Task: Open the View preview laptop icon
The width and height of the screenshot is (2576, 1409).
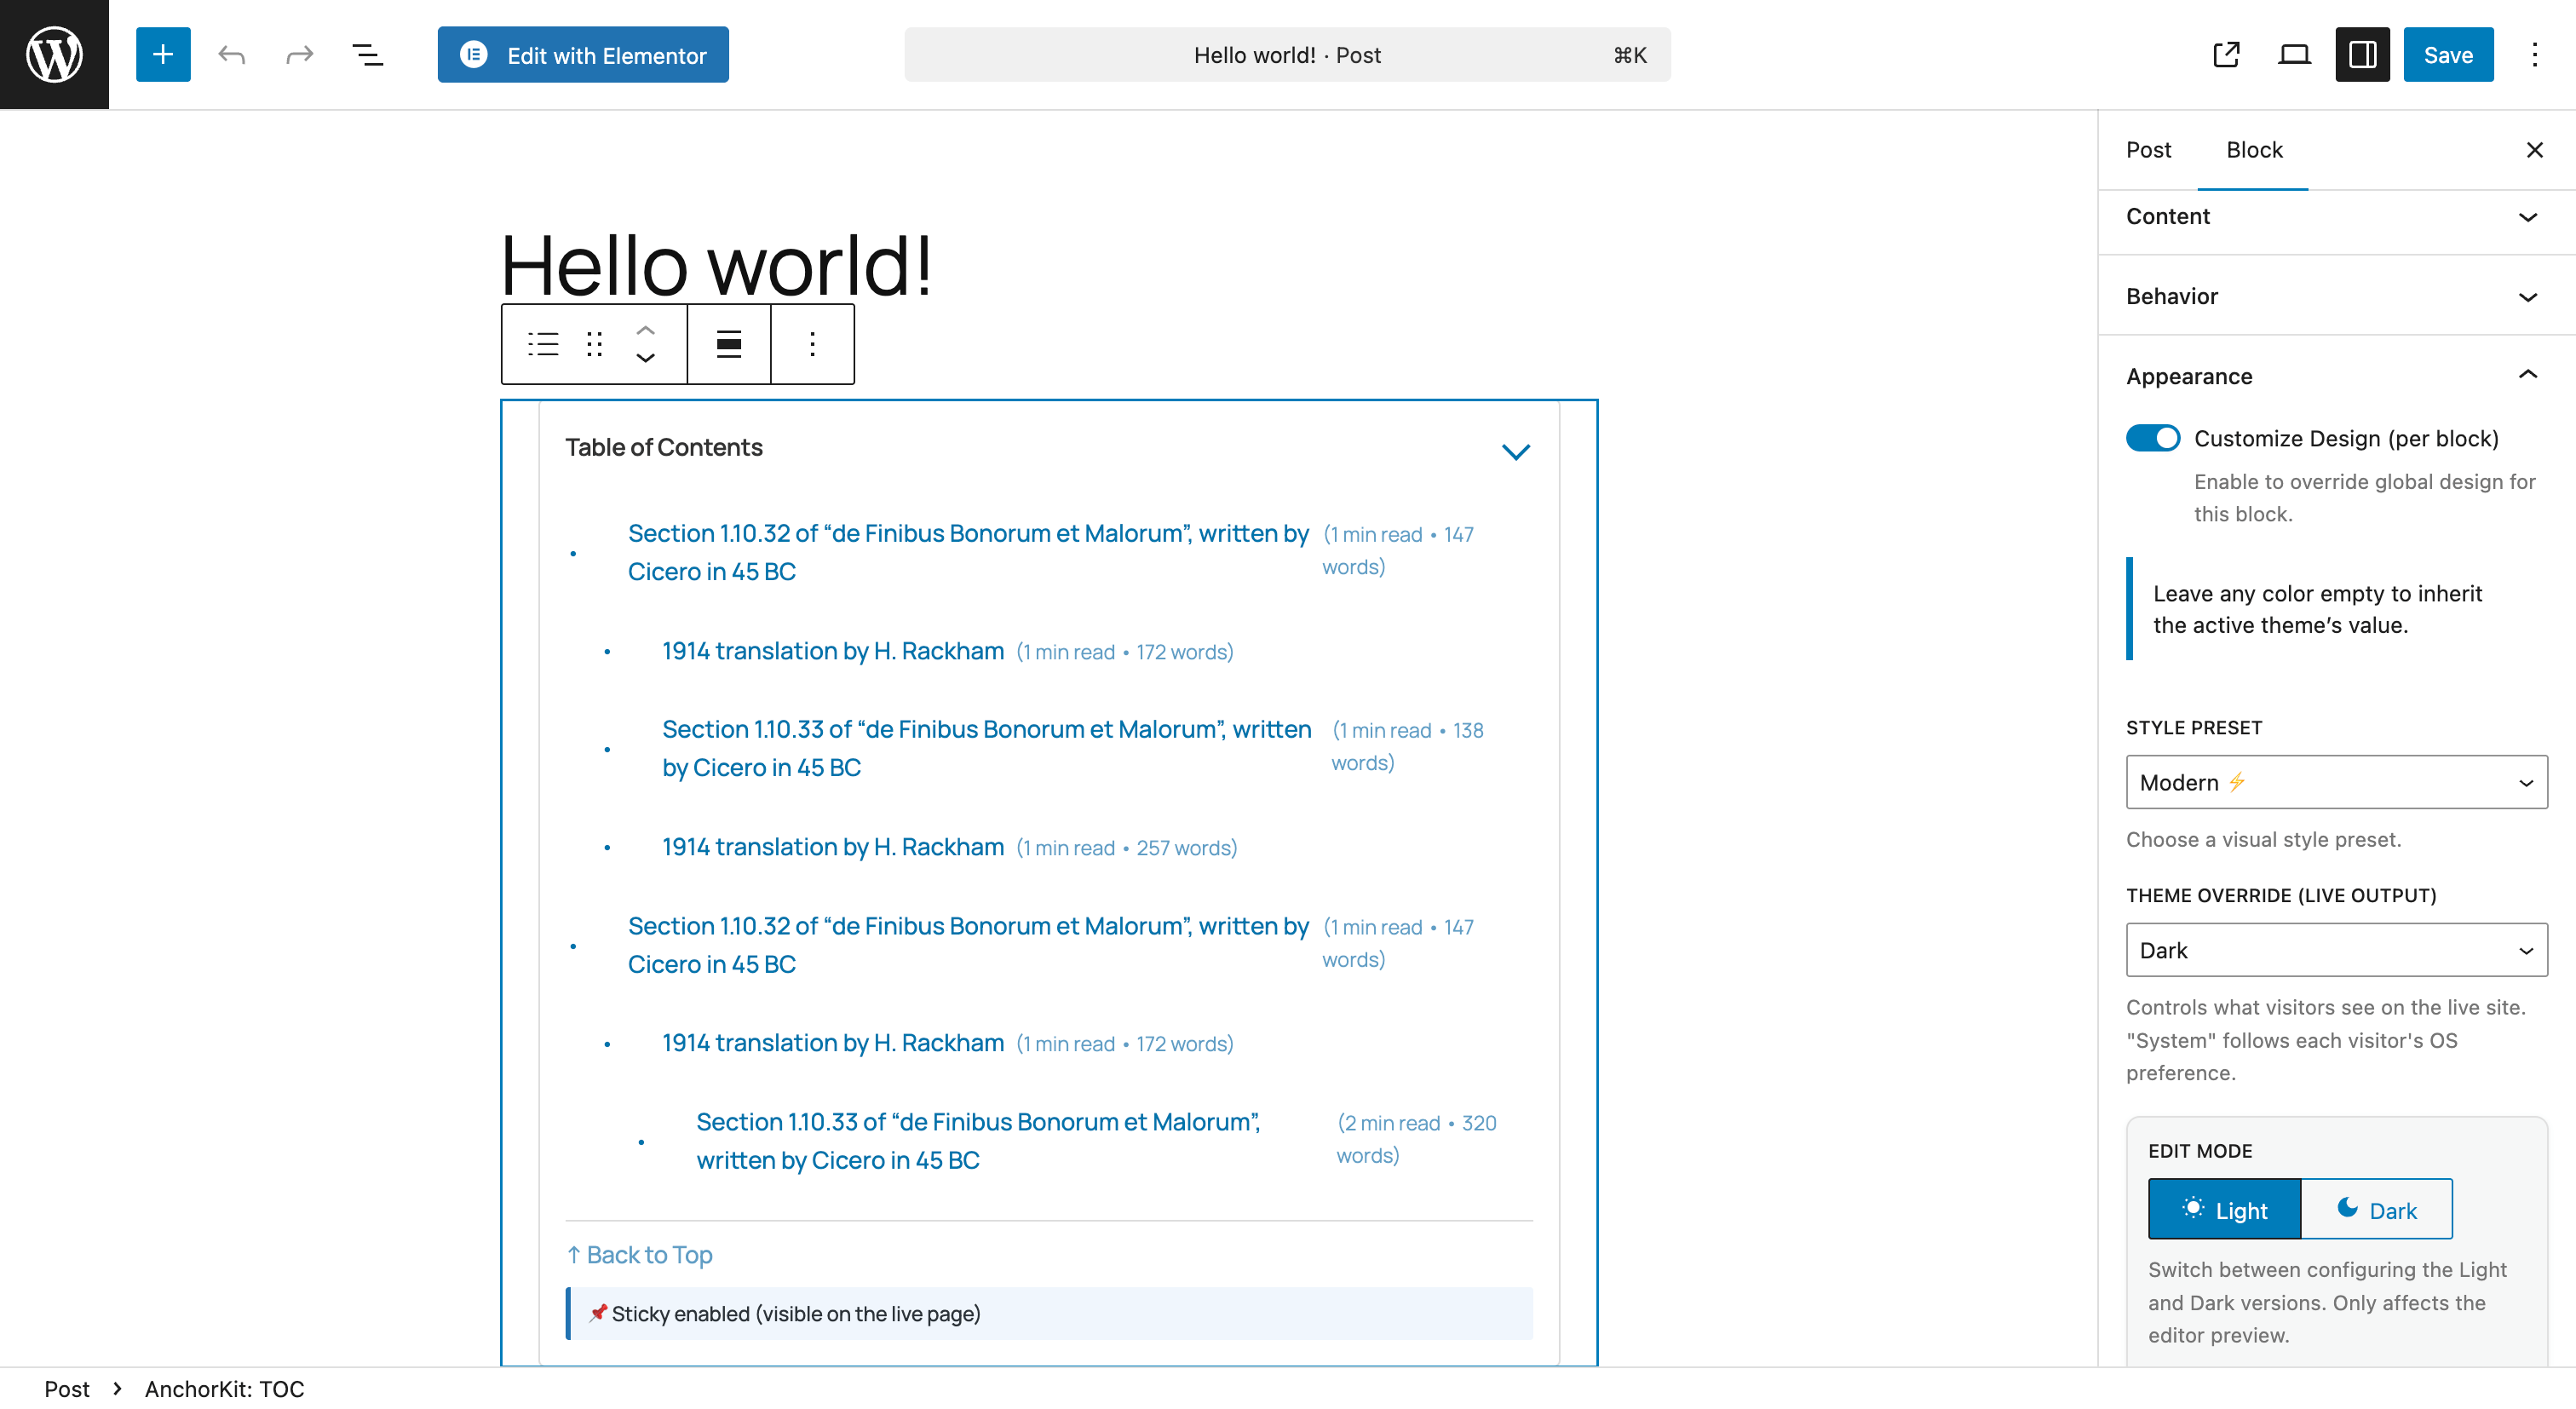Action: tap(2294, 54)
